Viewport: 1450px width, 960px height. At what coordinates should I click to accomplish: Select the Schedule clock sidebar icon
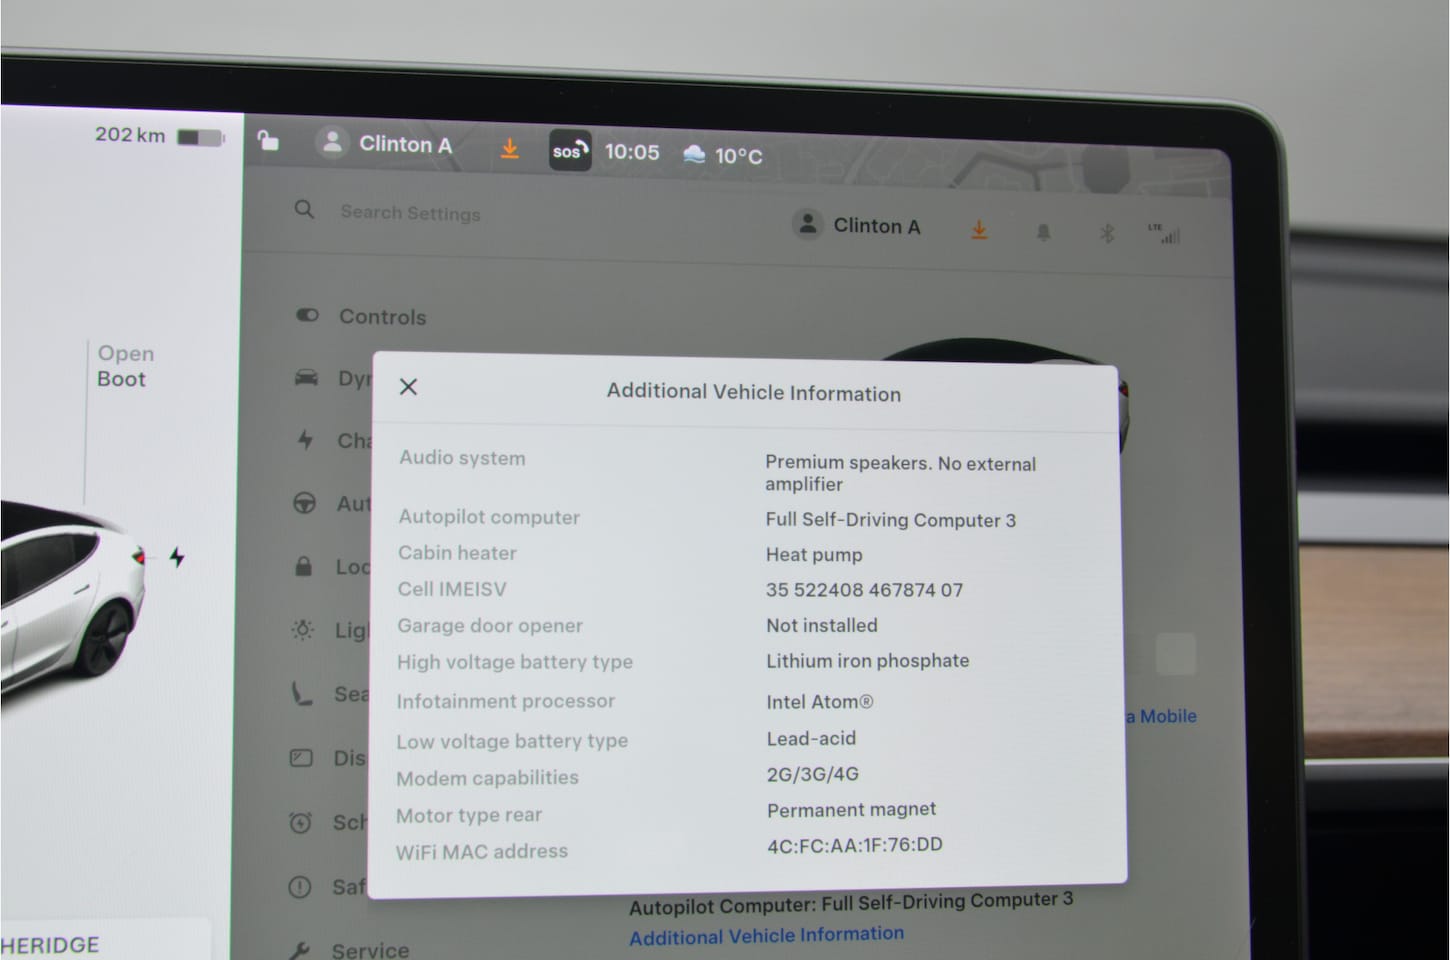click(300, 823)
